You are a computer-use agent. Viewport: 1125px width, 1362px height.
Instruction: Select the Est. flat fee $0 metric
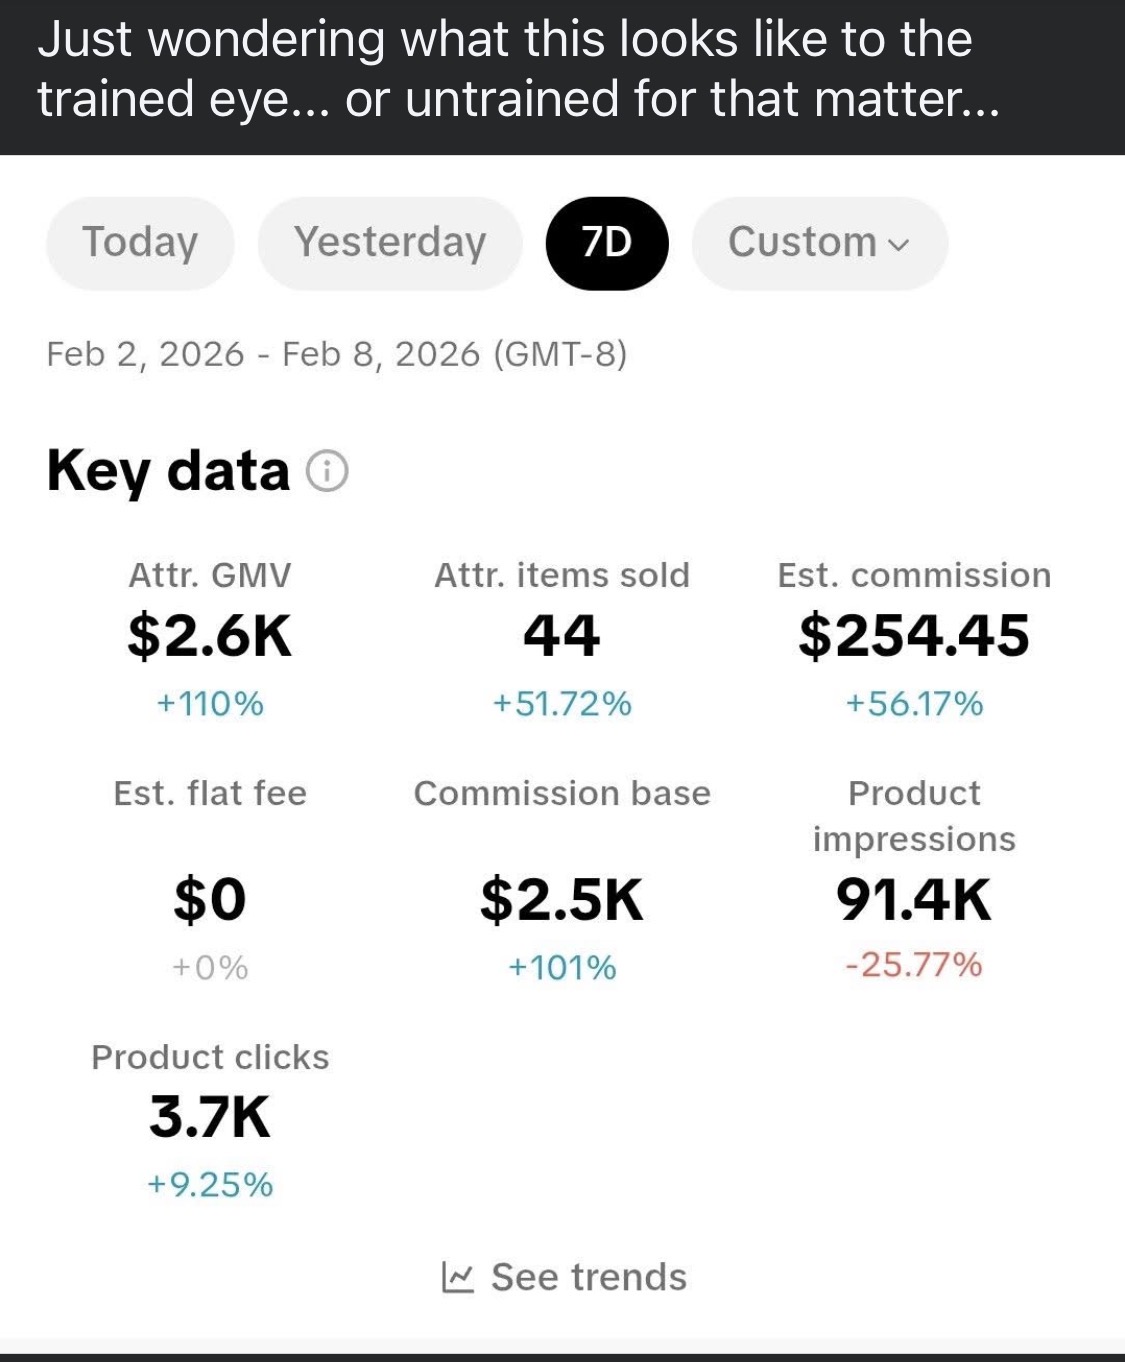tap(210, 898)
